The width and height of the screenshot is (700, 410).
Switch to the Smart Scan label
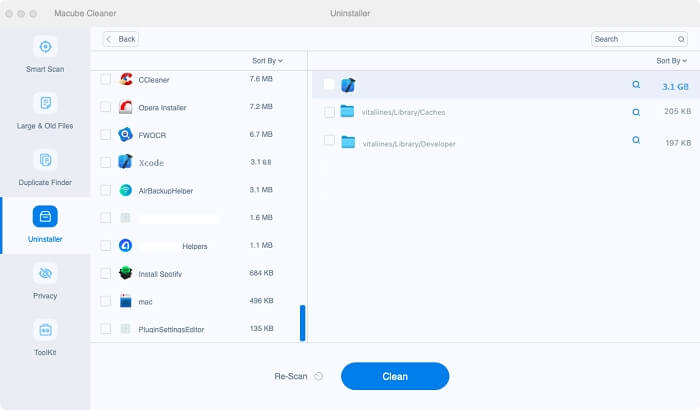point(45,69)
